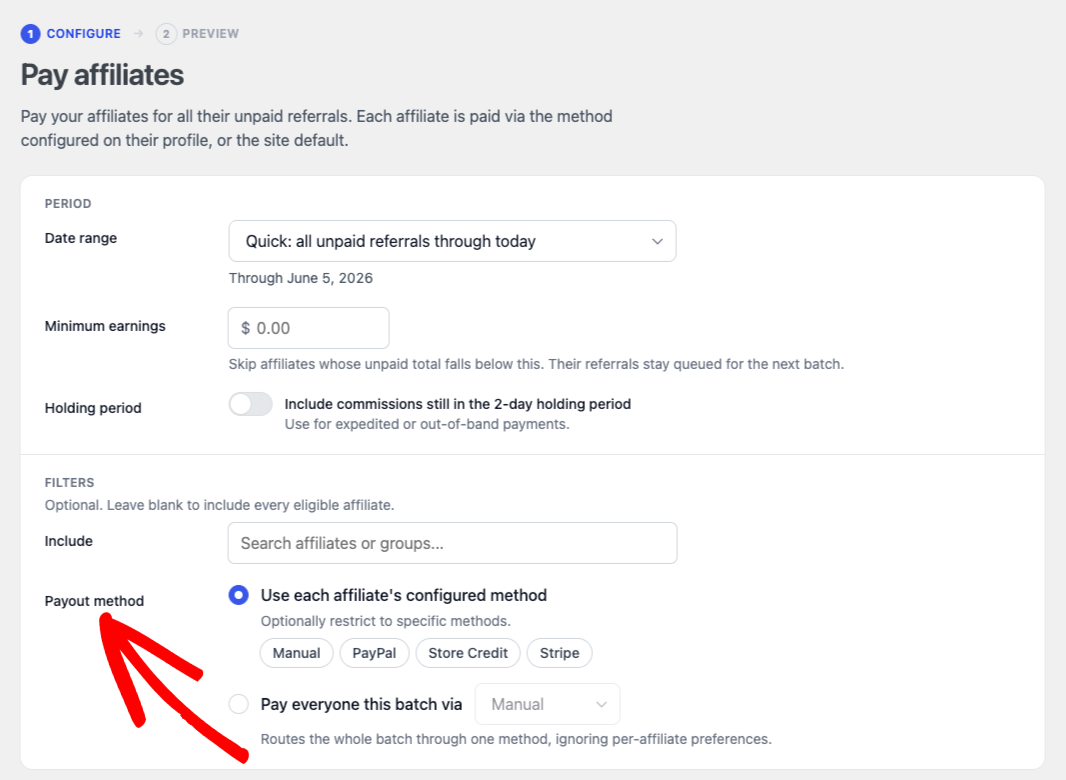The width and height of the screenshot is (1066, 780).
Task: Click the step 2 Preview circle icon
Action: coord(166,34)
